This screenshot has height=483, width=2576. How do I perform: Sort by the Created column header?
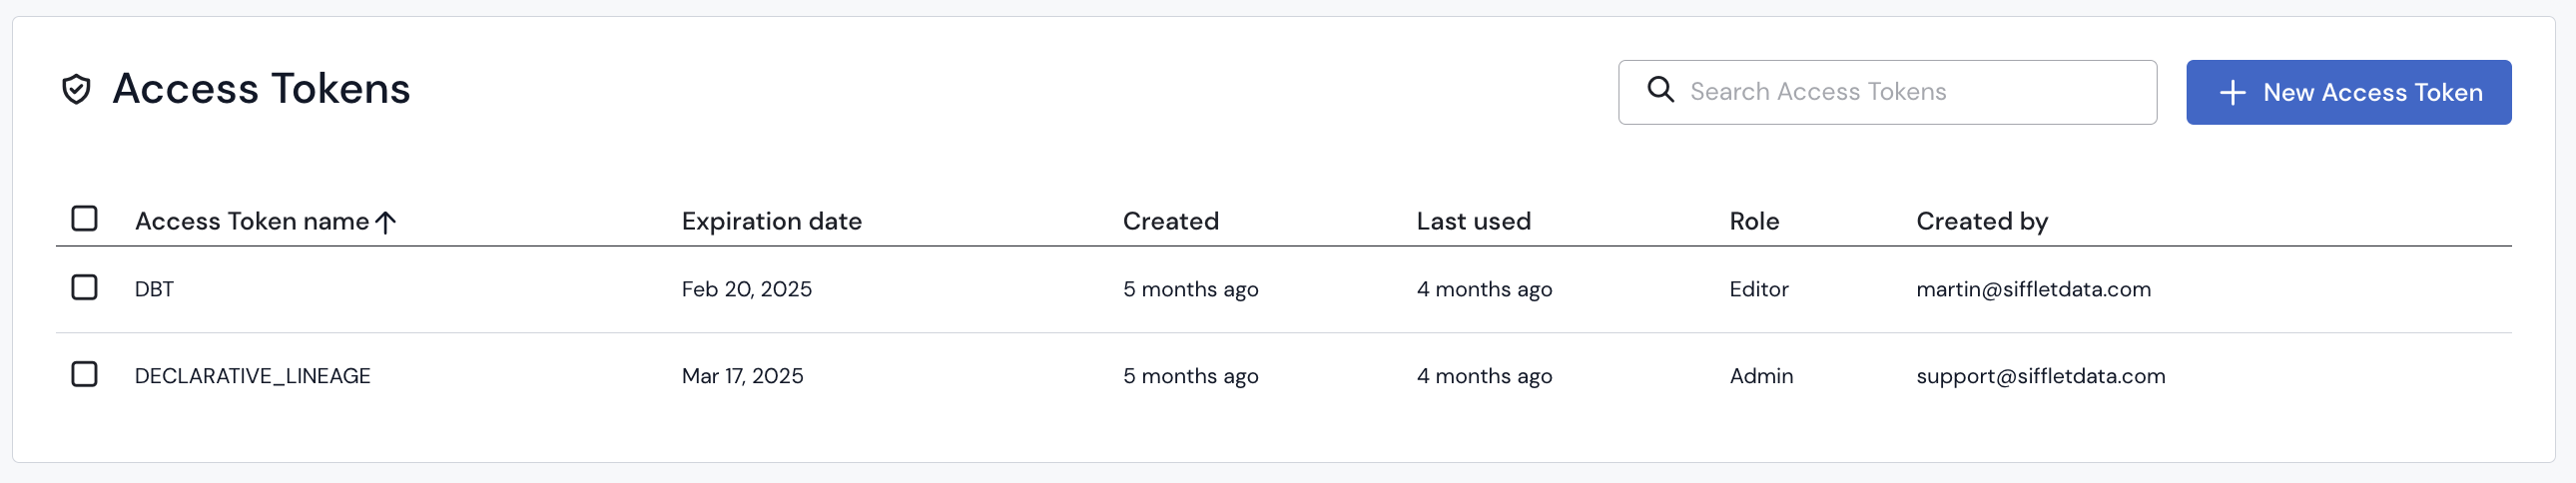pos(1170,221)
